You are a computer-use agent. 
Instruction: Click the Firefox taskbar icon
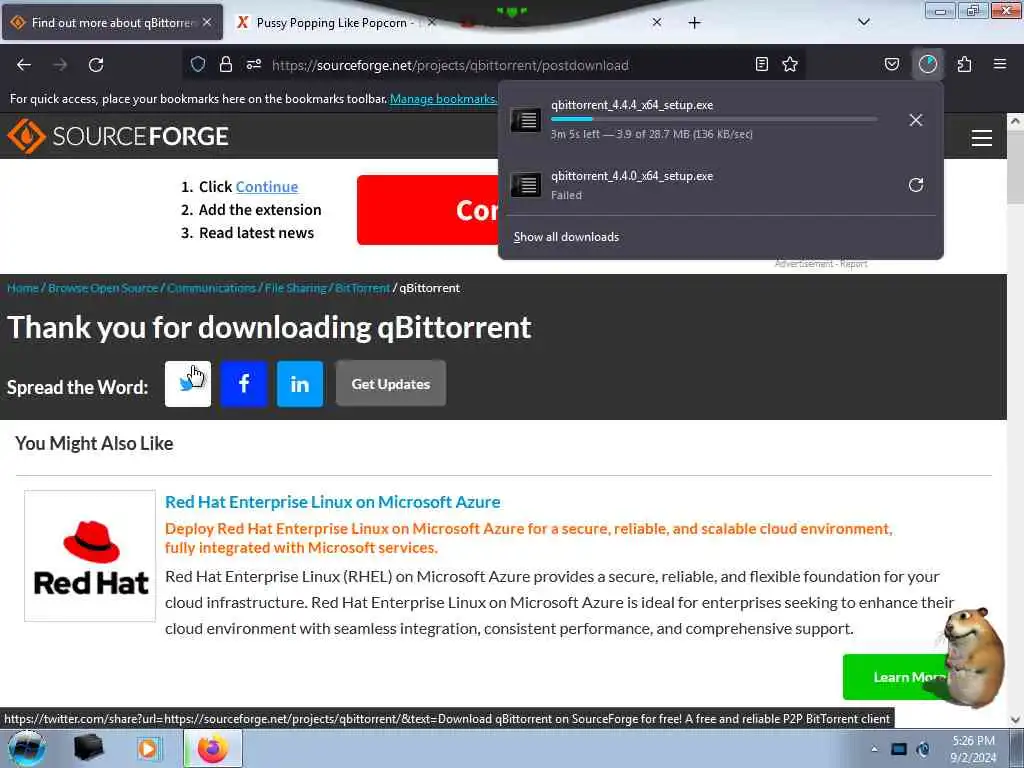click(x=212, y=748)
